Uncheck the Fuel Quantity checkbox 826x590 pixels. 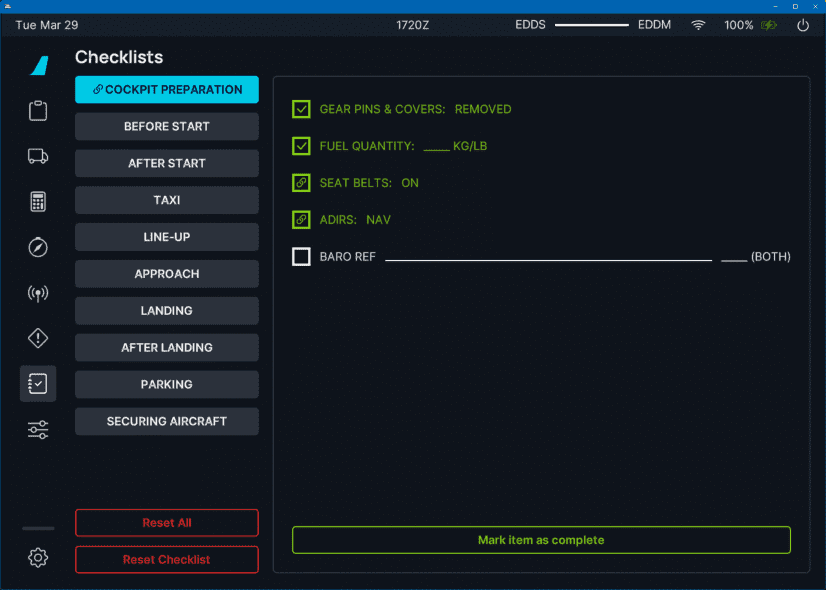[x=301, y=146]
